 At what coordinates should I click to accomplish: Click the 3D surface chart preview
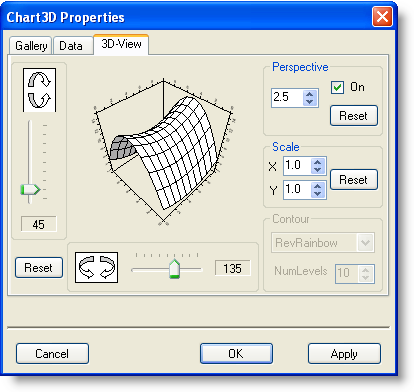point(163,152)
